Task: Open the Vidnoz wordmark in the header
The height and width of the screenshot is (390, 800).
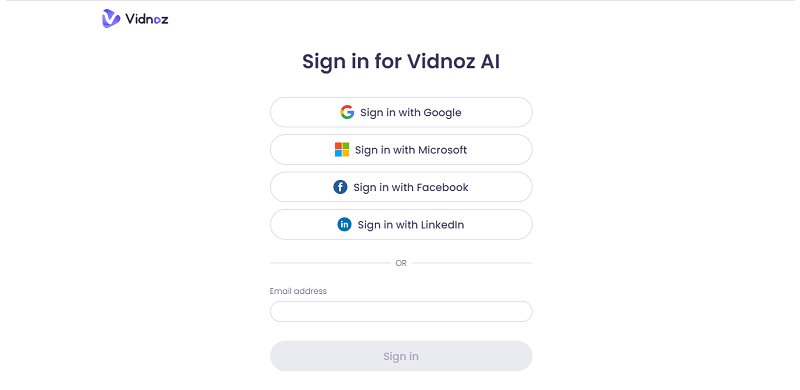Action: click(x=146, y=19)
